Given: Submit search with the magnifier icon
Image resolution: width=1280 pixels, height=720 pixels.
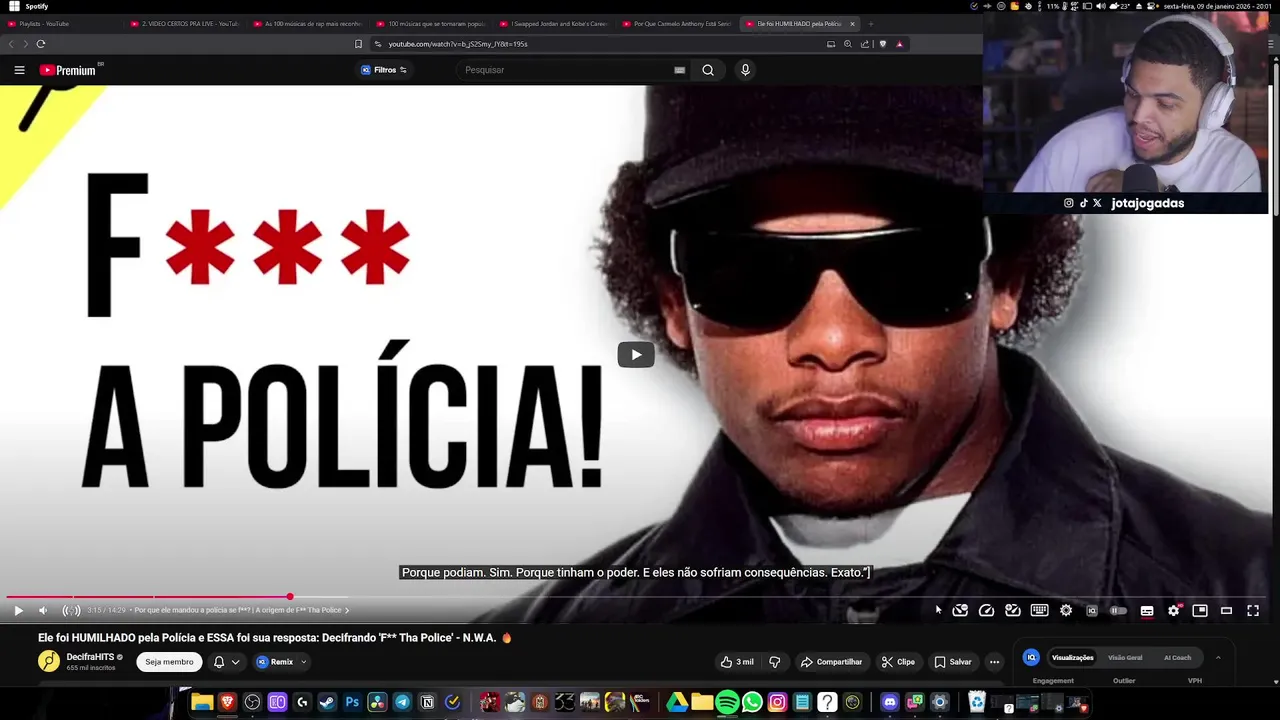Looking at the screenshot, I should [708, 70].
